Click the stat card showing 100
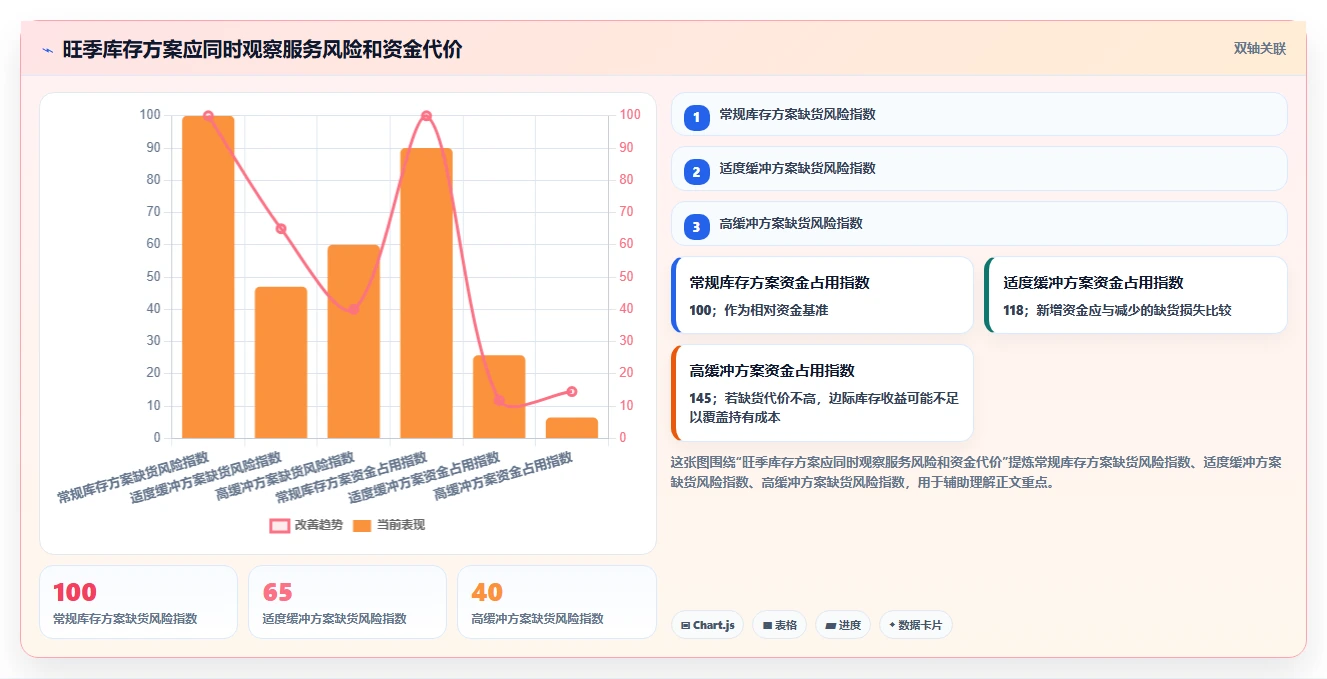 pos(139,602)
